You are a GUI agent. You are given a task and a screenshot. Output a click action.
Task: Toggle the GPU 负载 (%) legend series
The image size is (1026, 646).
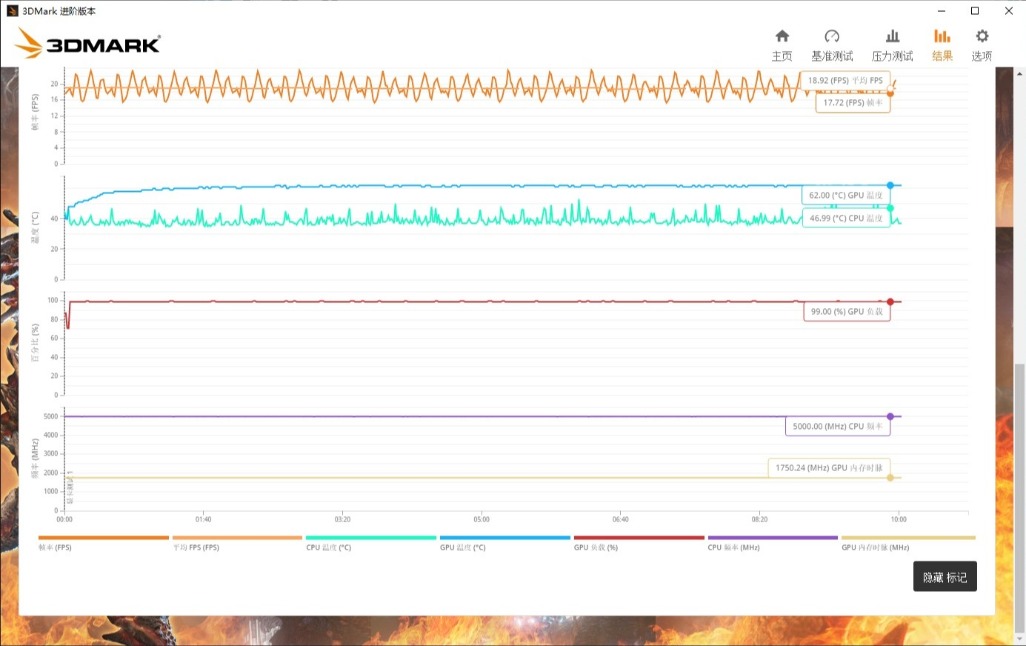coord(596,548)
